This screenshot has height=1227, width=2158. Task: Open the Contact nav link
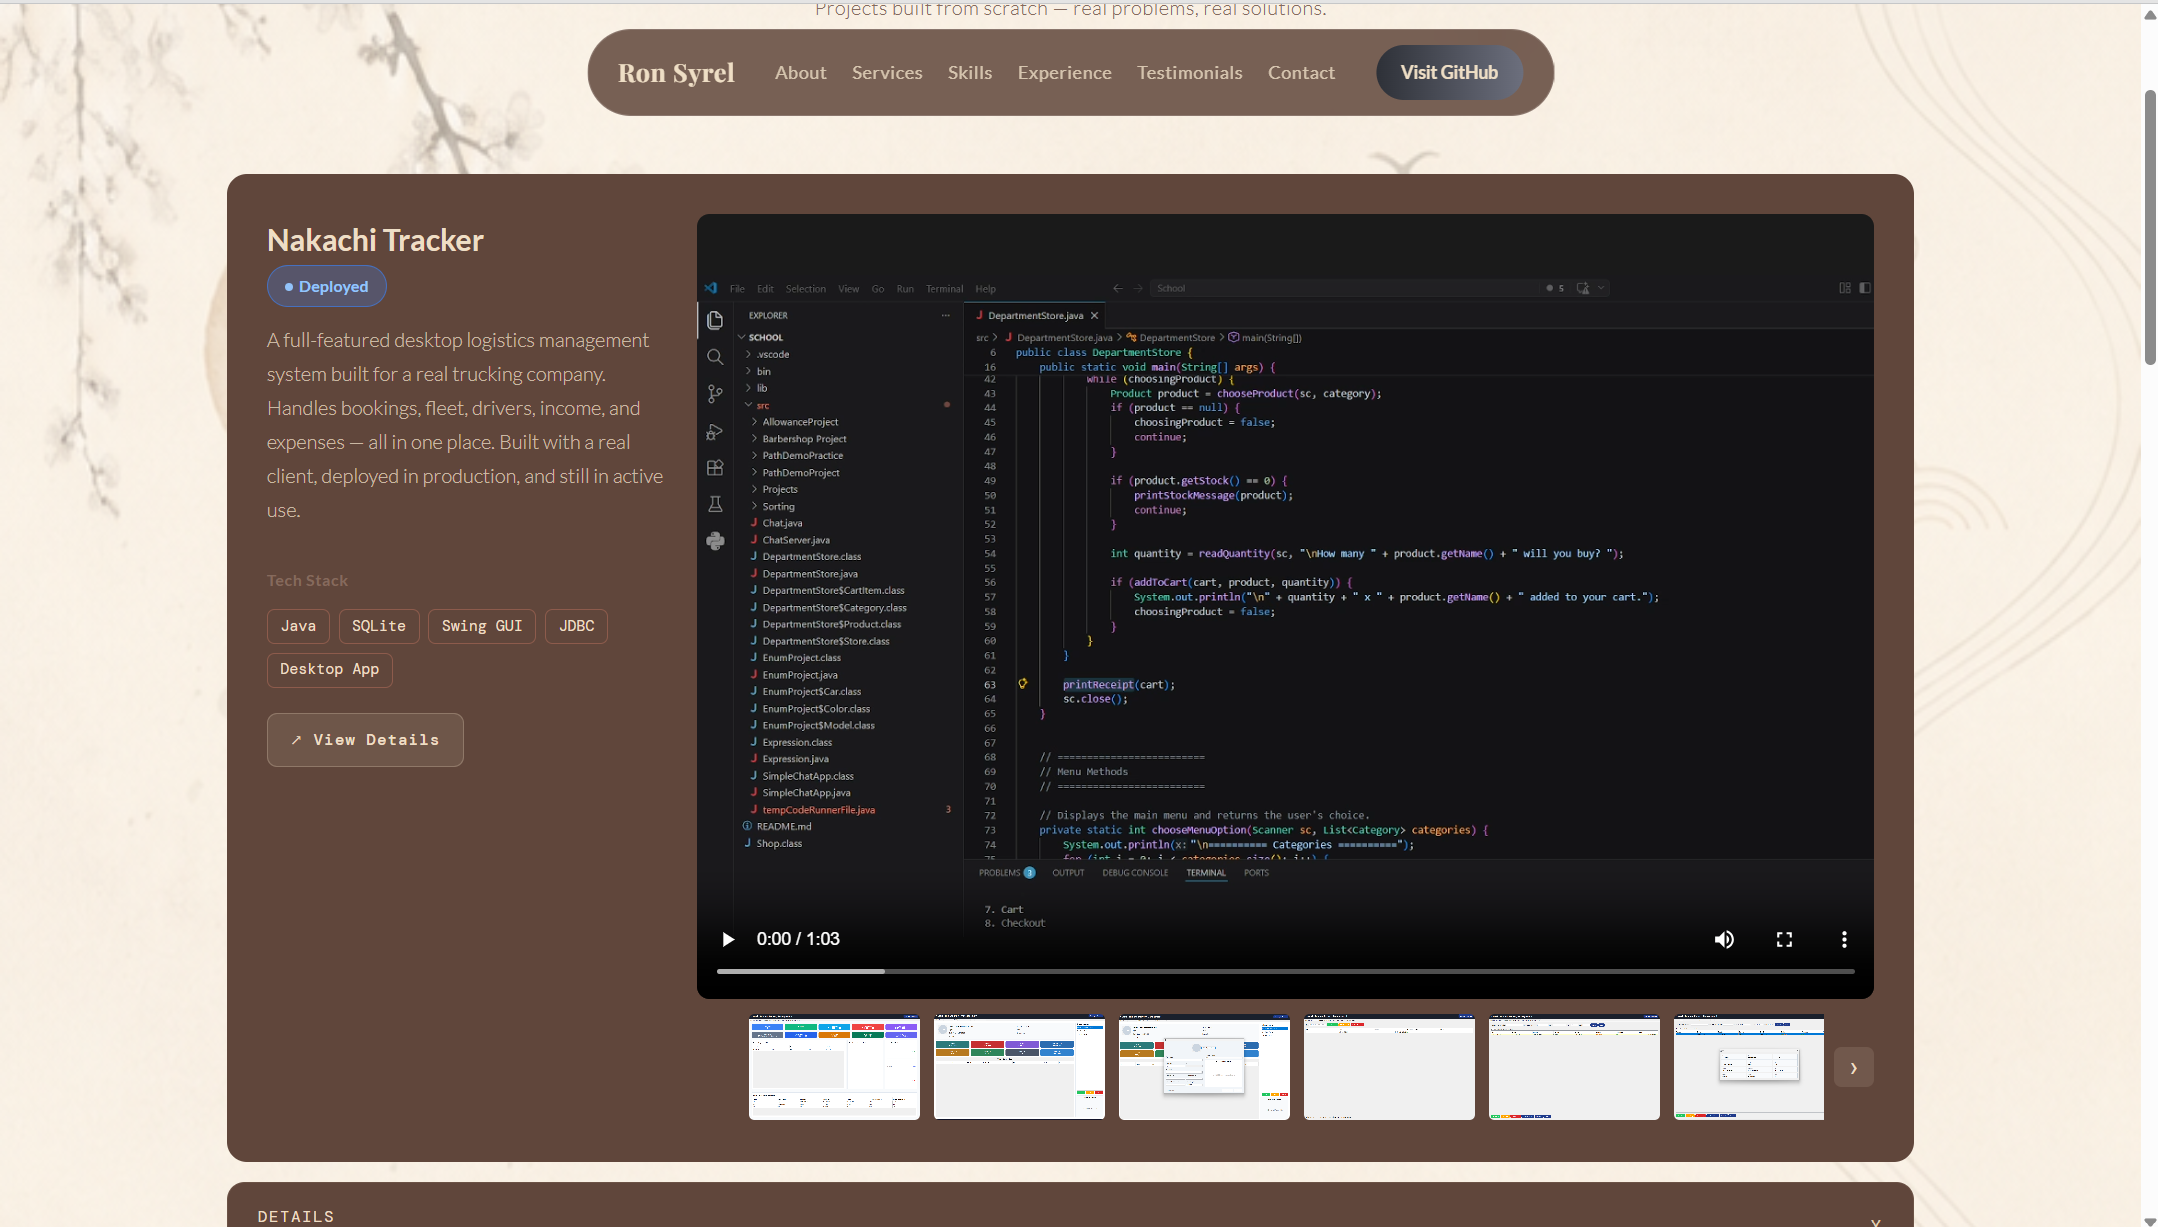pyautogui.click(x=1301, y=72)
